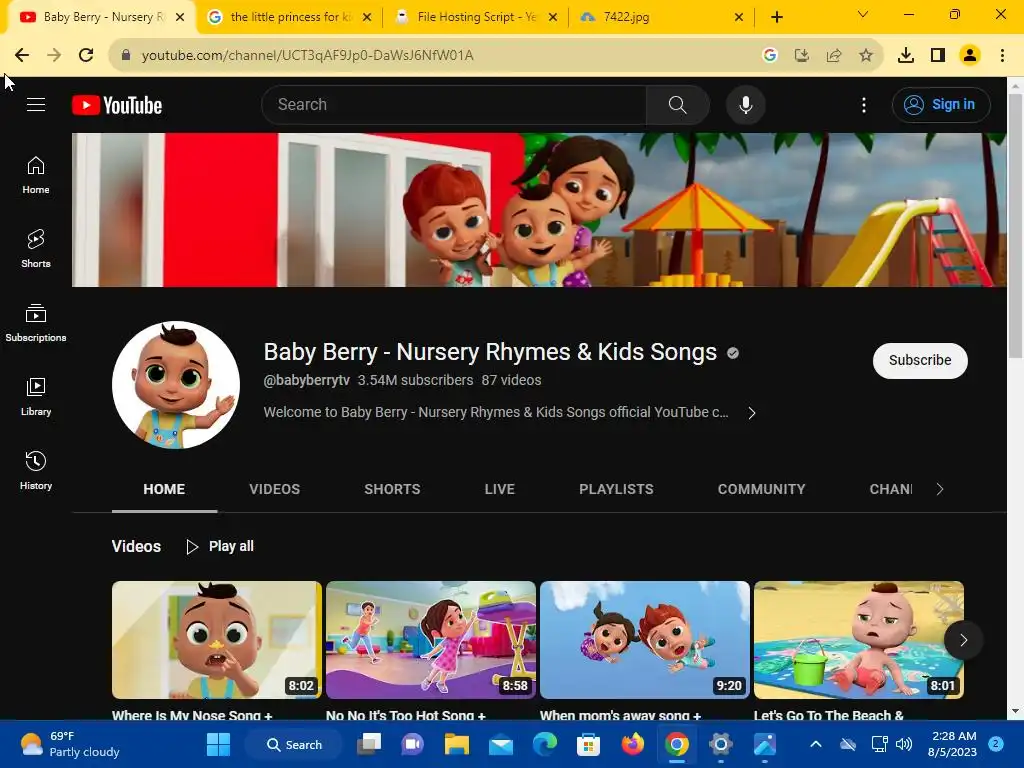Open Firefox from taskbar
The width and height of the screenshot is (1024, 768).
(x=632, y=744)
